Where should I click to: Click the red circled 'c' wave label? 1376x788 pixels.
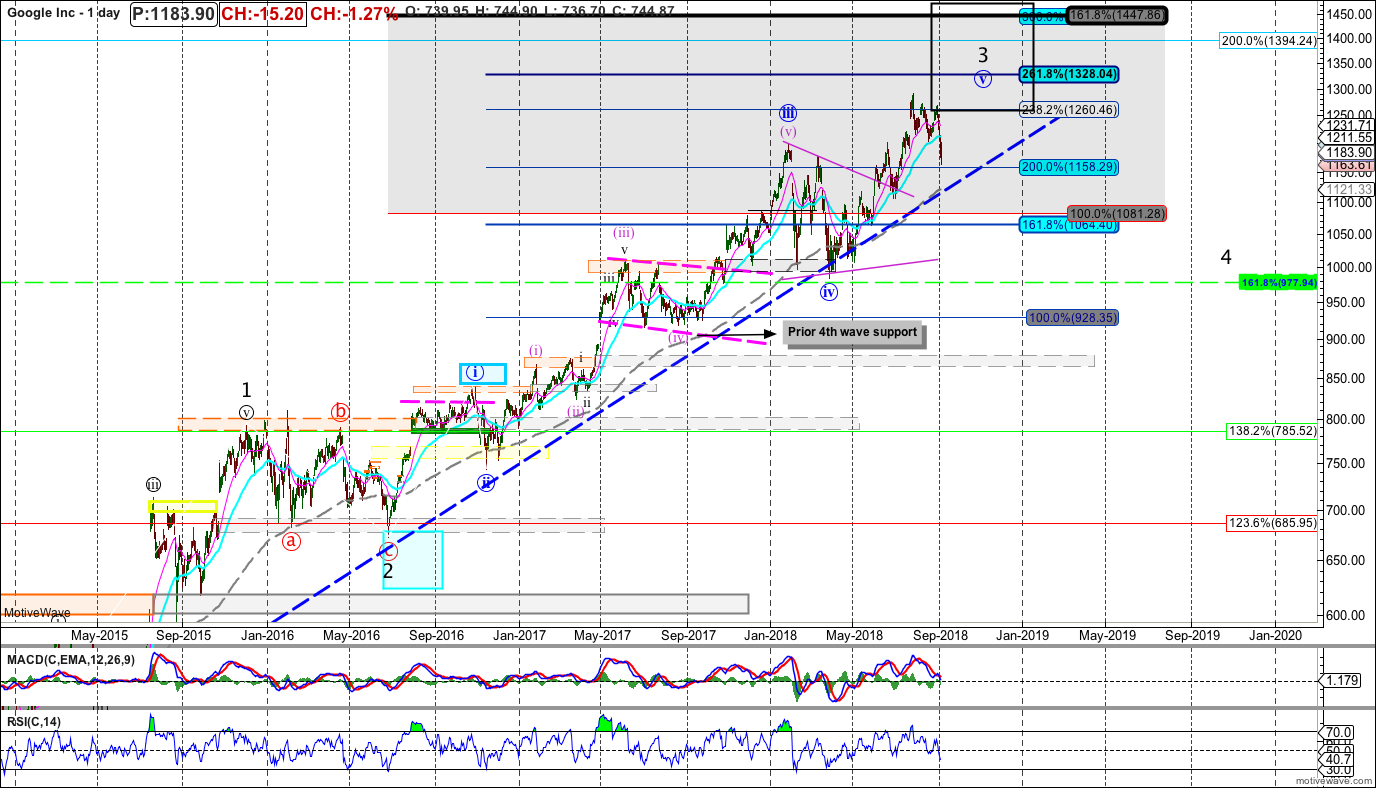coord(389,550)
